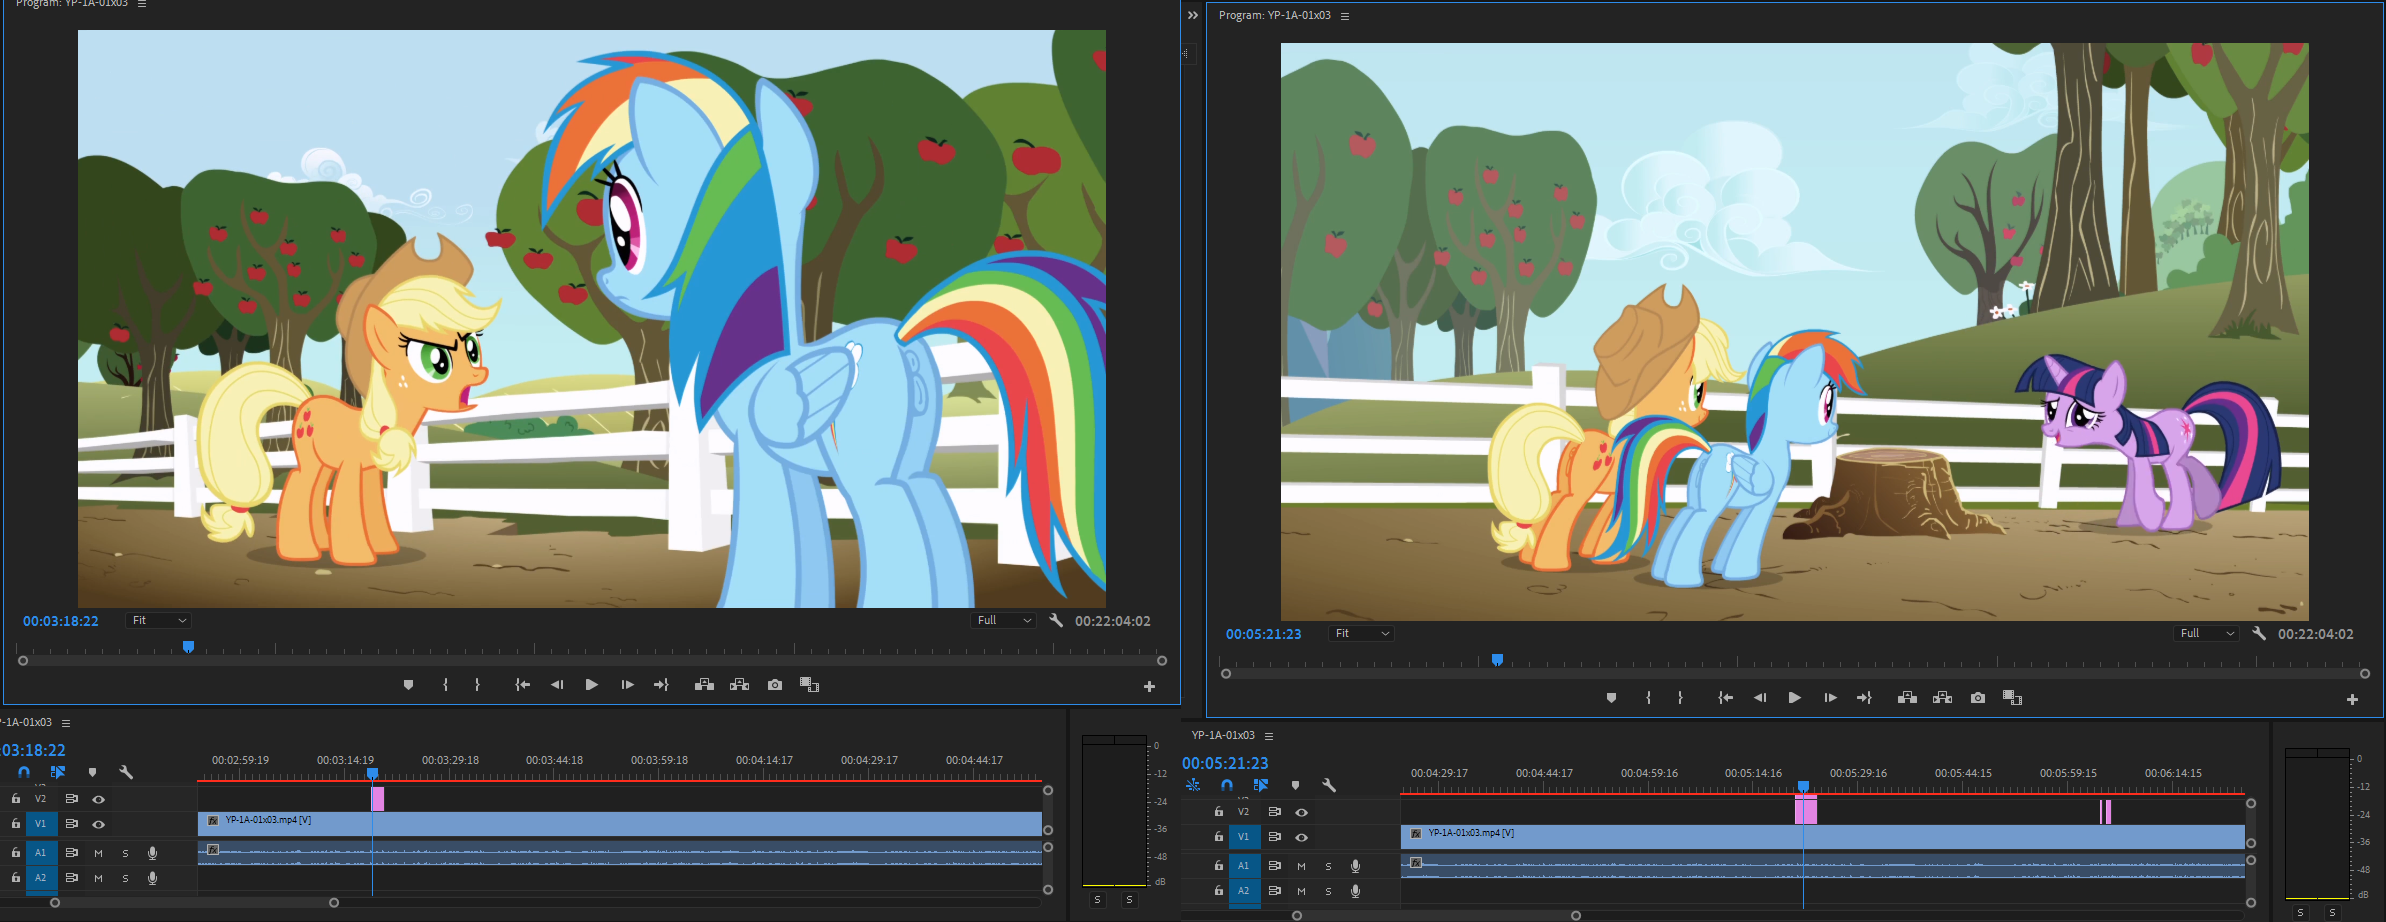Click Lift button in left Program Monitor
Viewport: 2386px width, 922px height.
[x=704, y=685]
